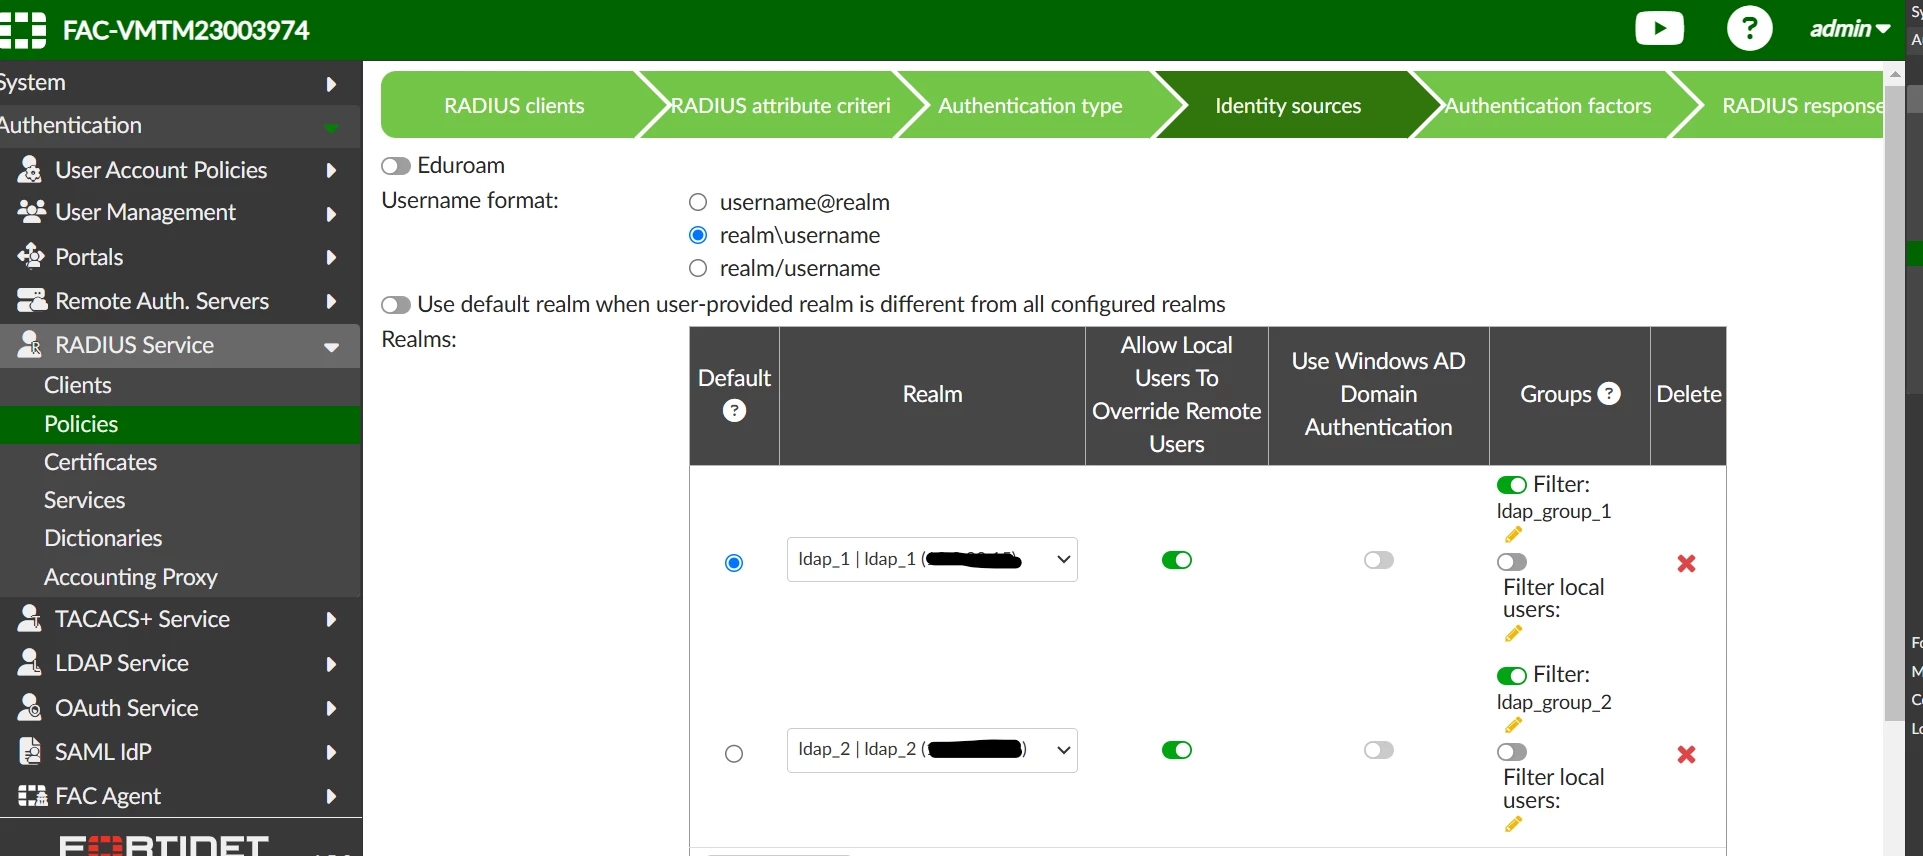Edit Filter local users pencil for ldap_2

tap(1513, 824)
